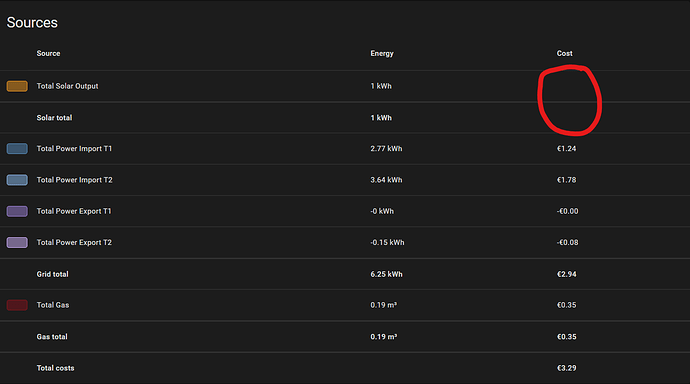Click the blue Total Power Import T1 swatch
Image resolution: width=690 pixels, height=384 pixels.
click(x=17, y=149)
